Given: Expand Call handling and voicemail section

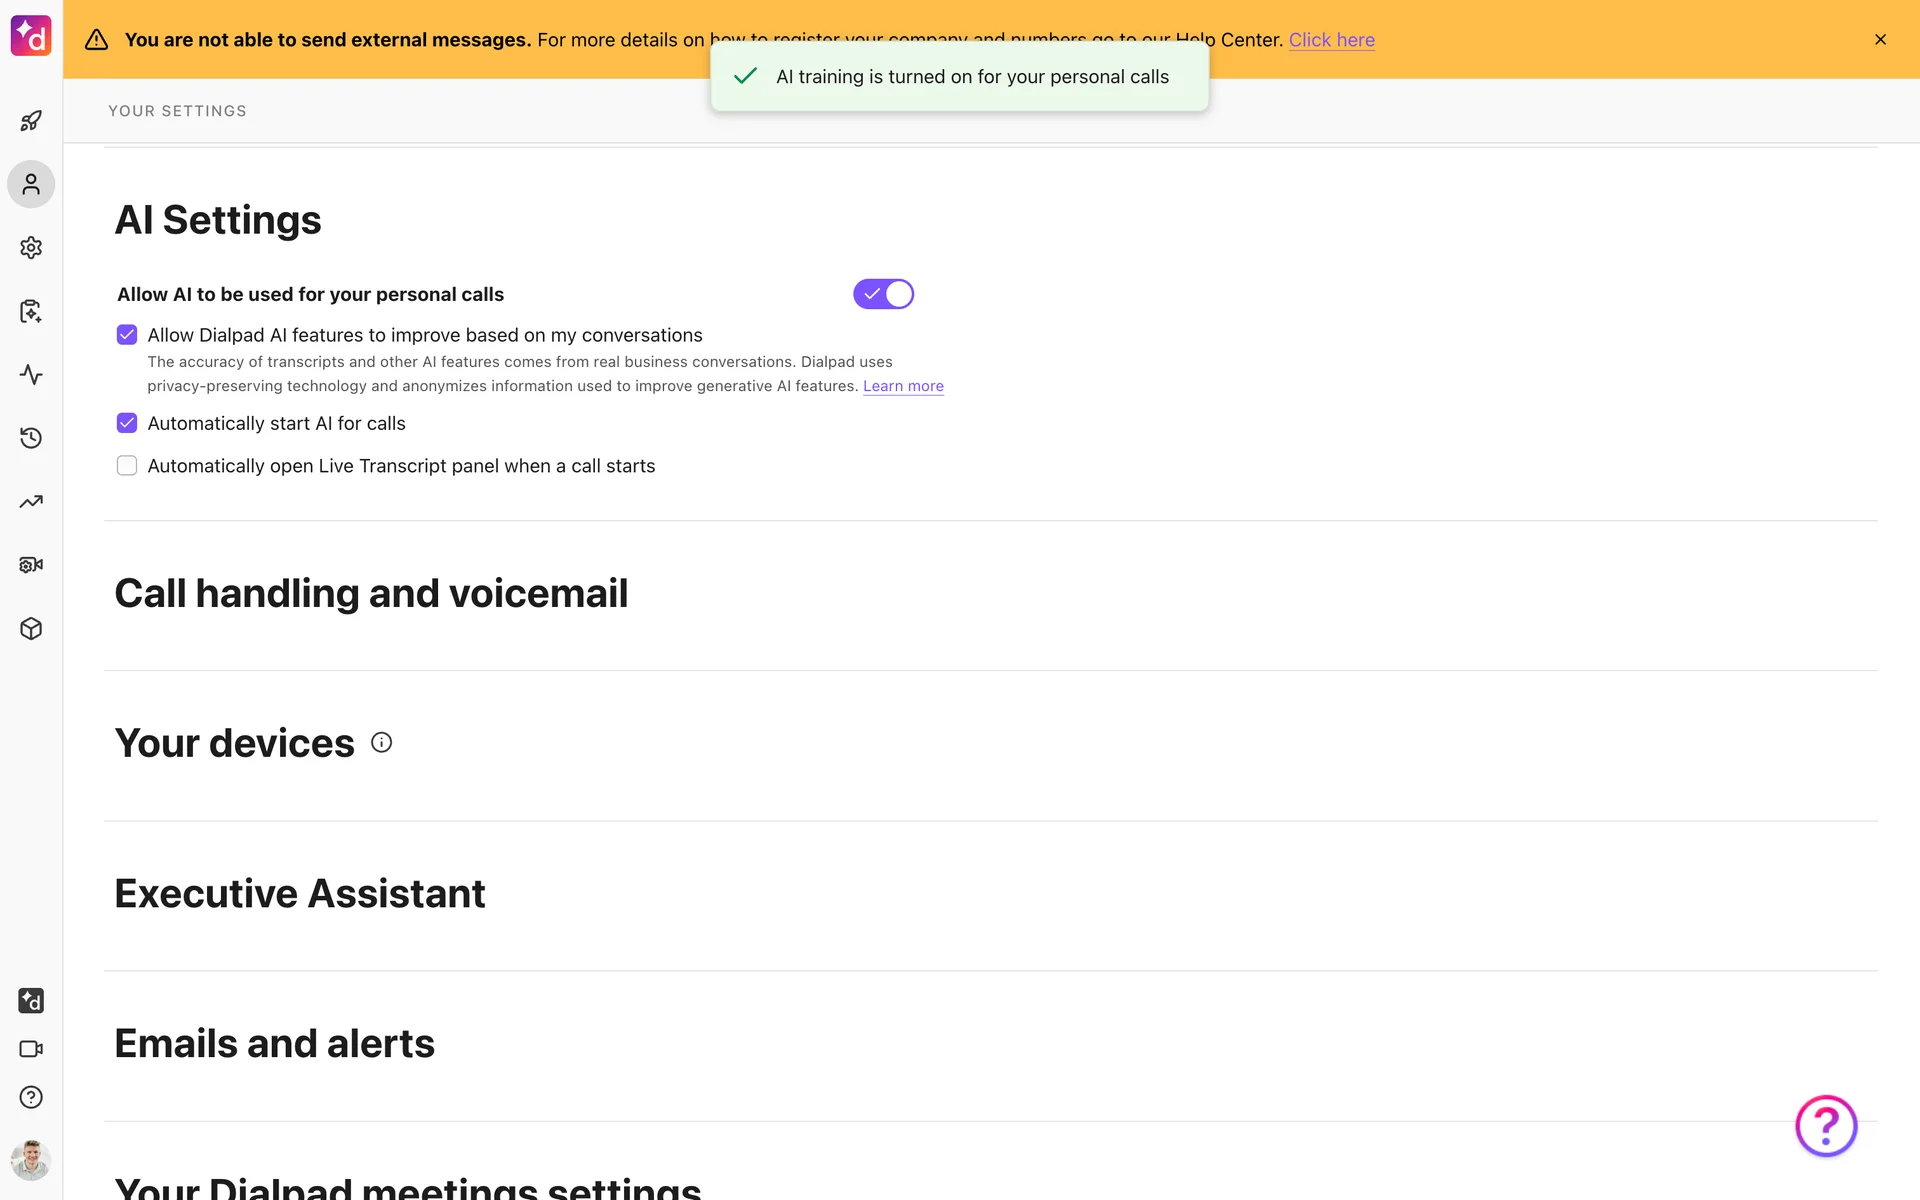Looking at the screenshot, I should (371, 594).
